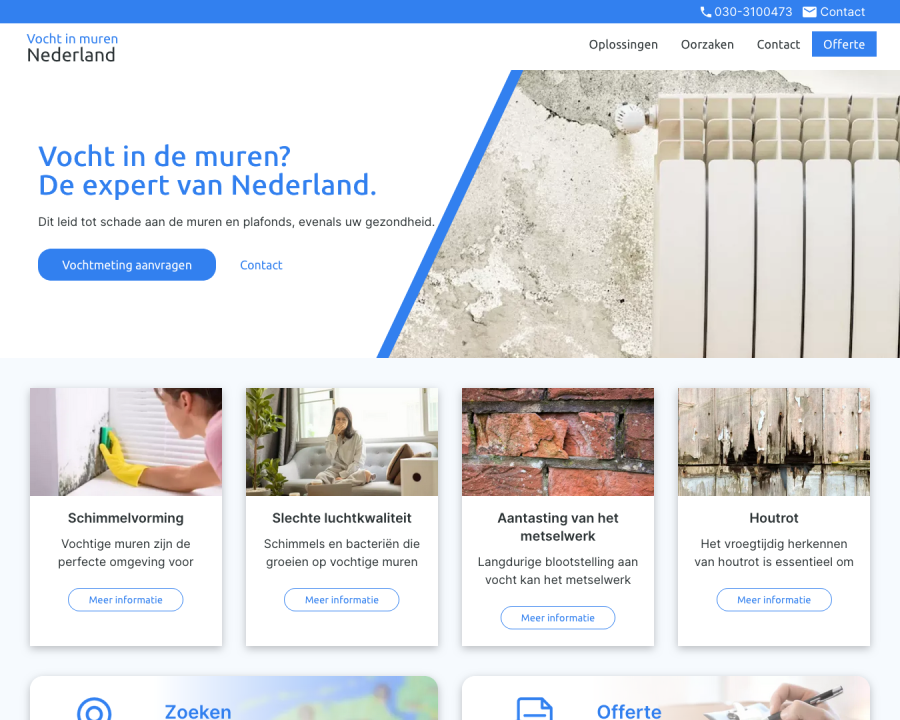This screenshot has height=720, width=900.
Task: Click the envelope icon beside Contact
Action: pyautogui.click(x=810, y=11)
